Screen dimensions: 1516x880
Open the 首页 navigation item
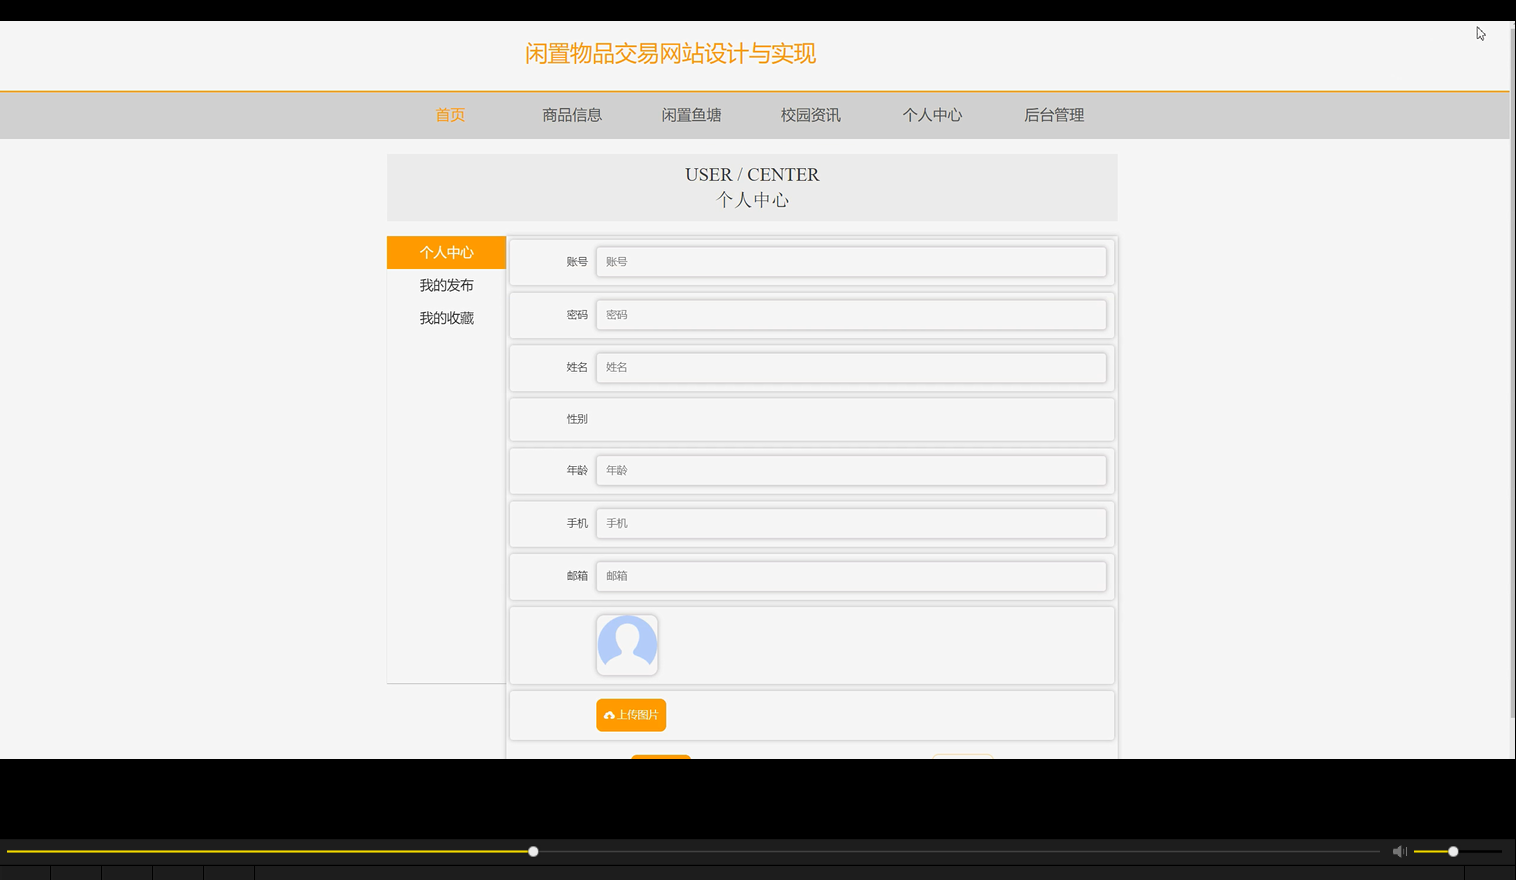[450, 115]
